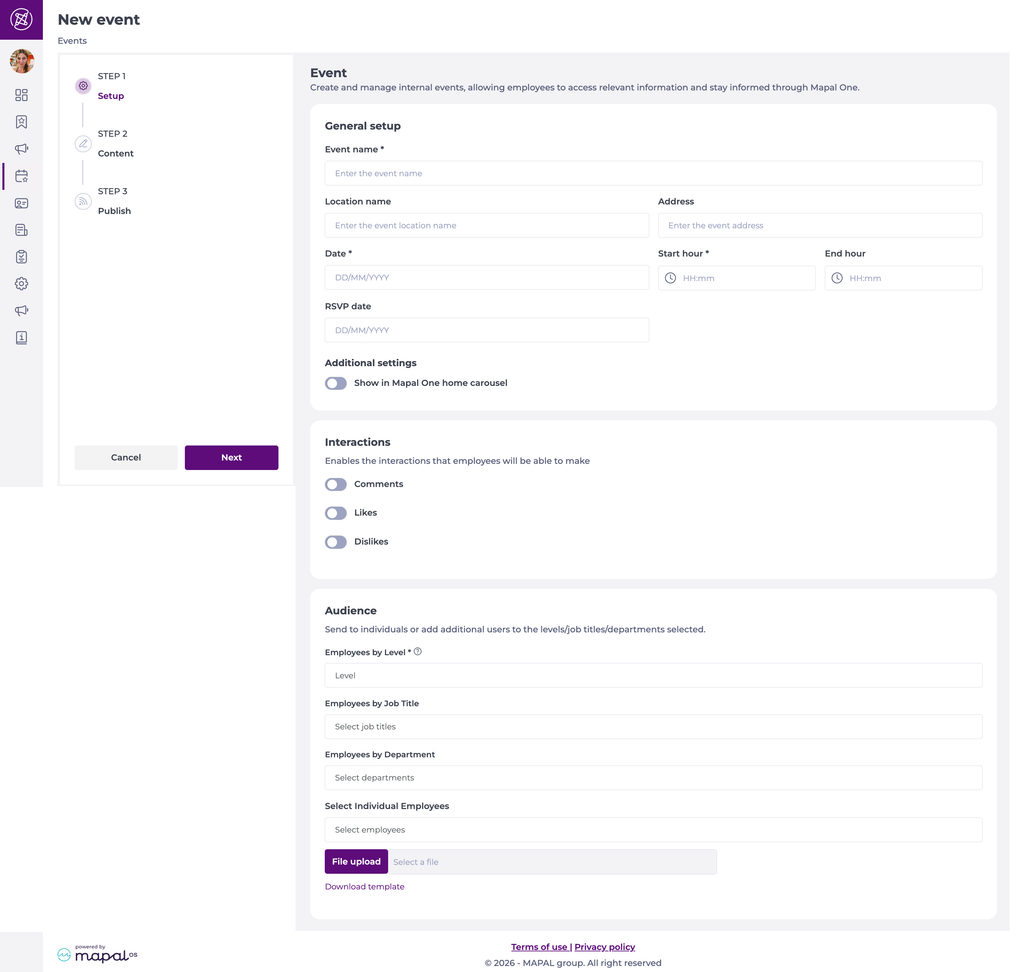The height and width of the screenshot is (972, 1024).
Task: Open the ID card icon in sidebar
Action: click(x=22, y=203)
